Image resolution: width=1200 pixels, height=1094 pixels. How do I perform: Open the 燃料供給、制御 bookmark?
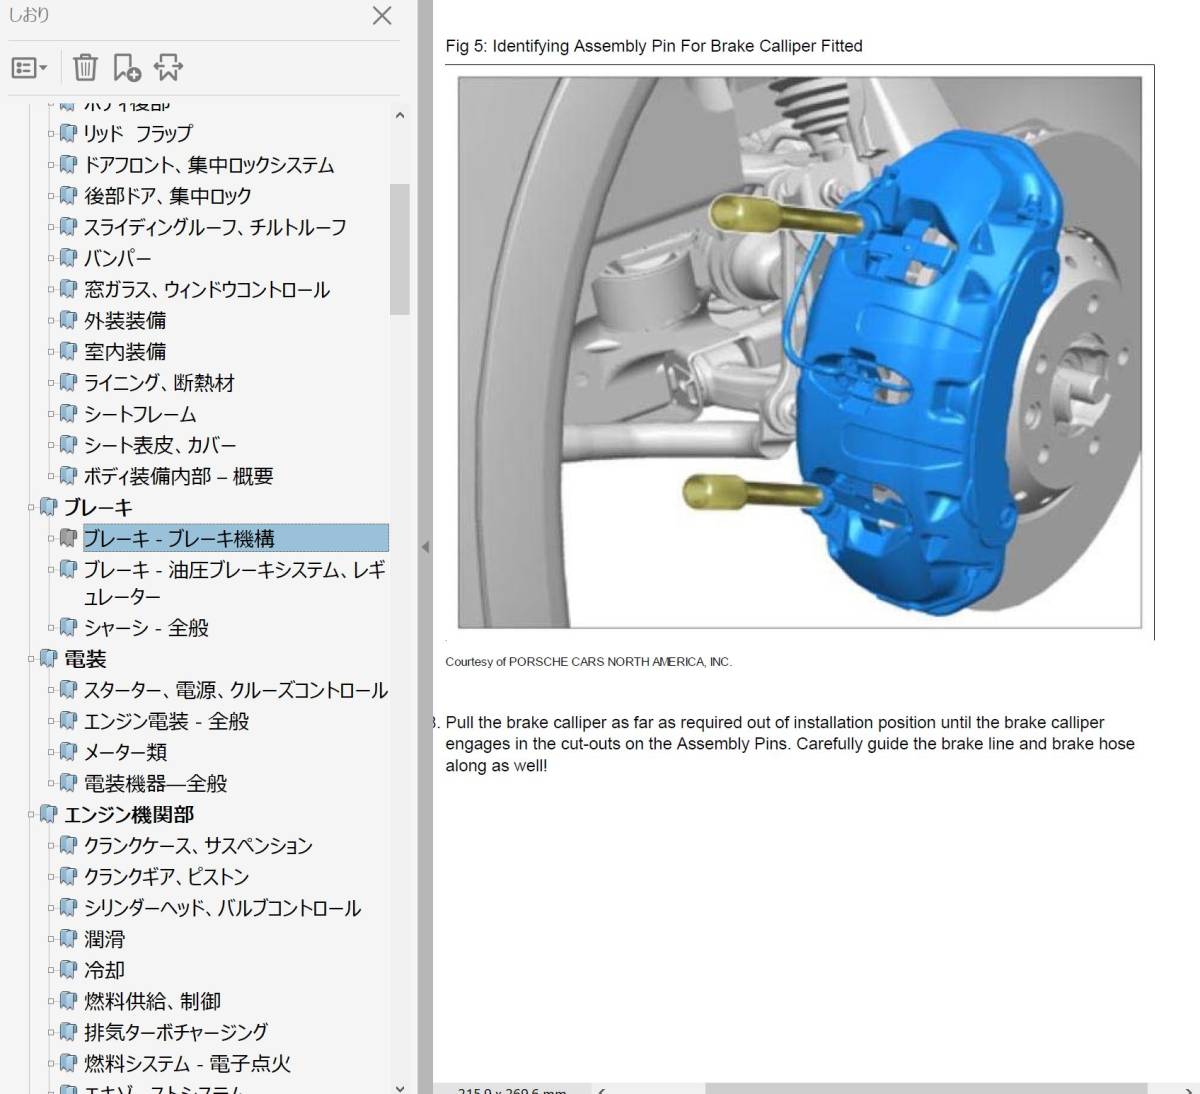[x=152, y=1001]
